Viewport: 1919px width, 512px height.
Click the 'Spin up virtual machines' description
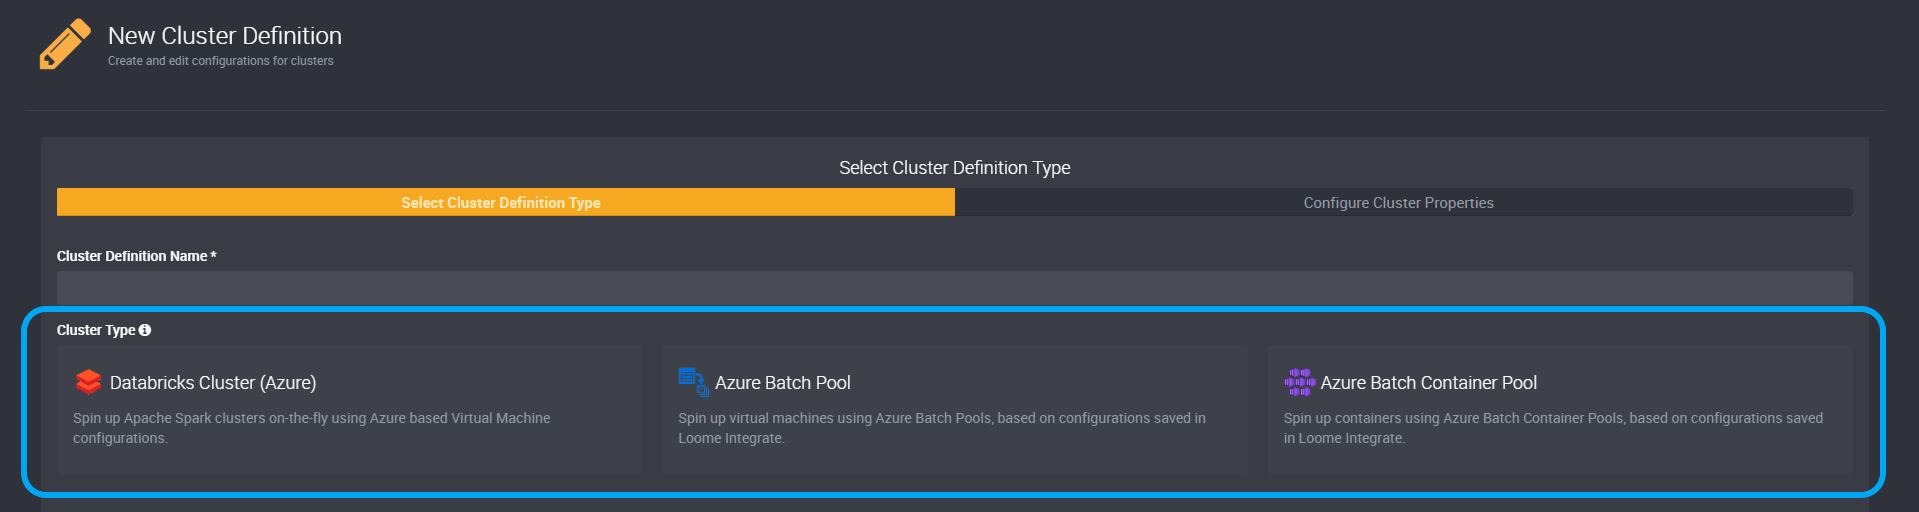point(942,428)
